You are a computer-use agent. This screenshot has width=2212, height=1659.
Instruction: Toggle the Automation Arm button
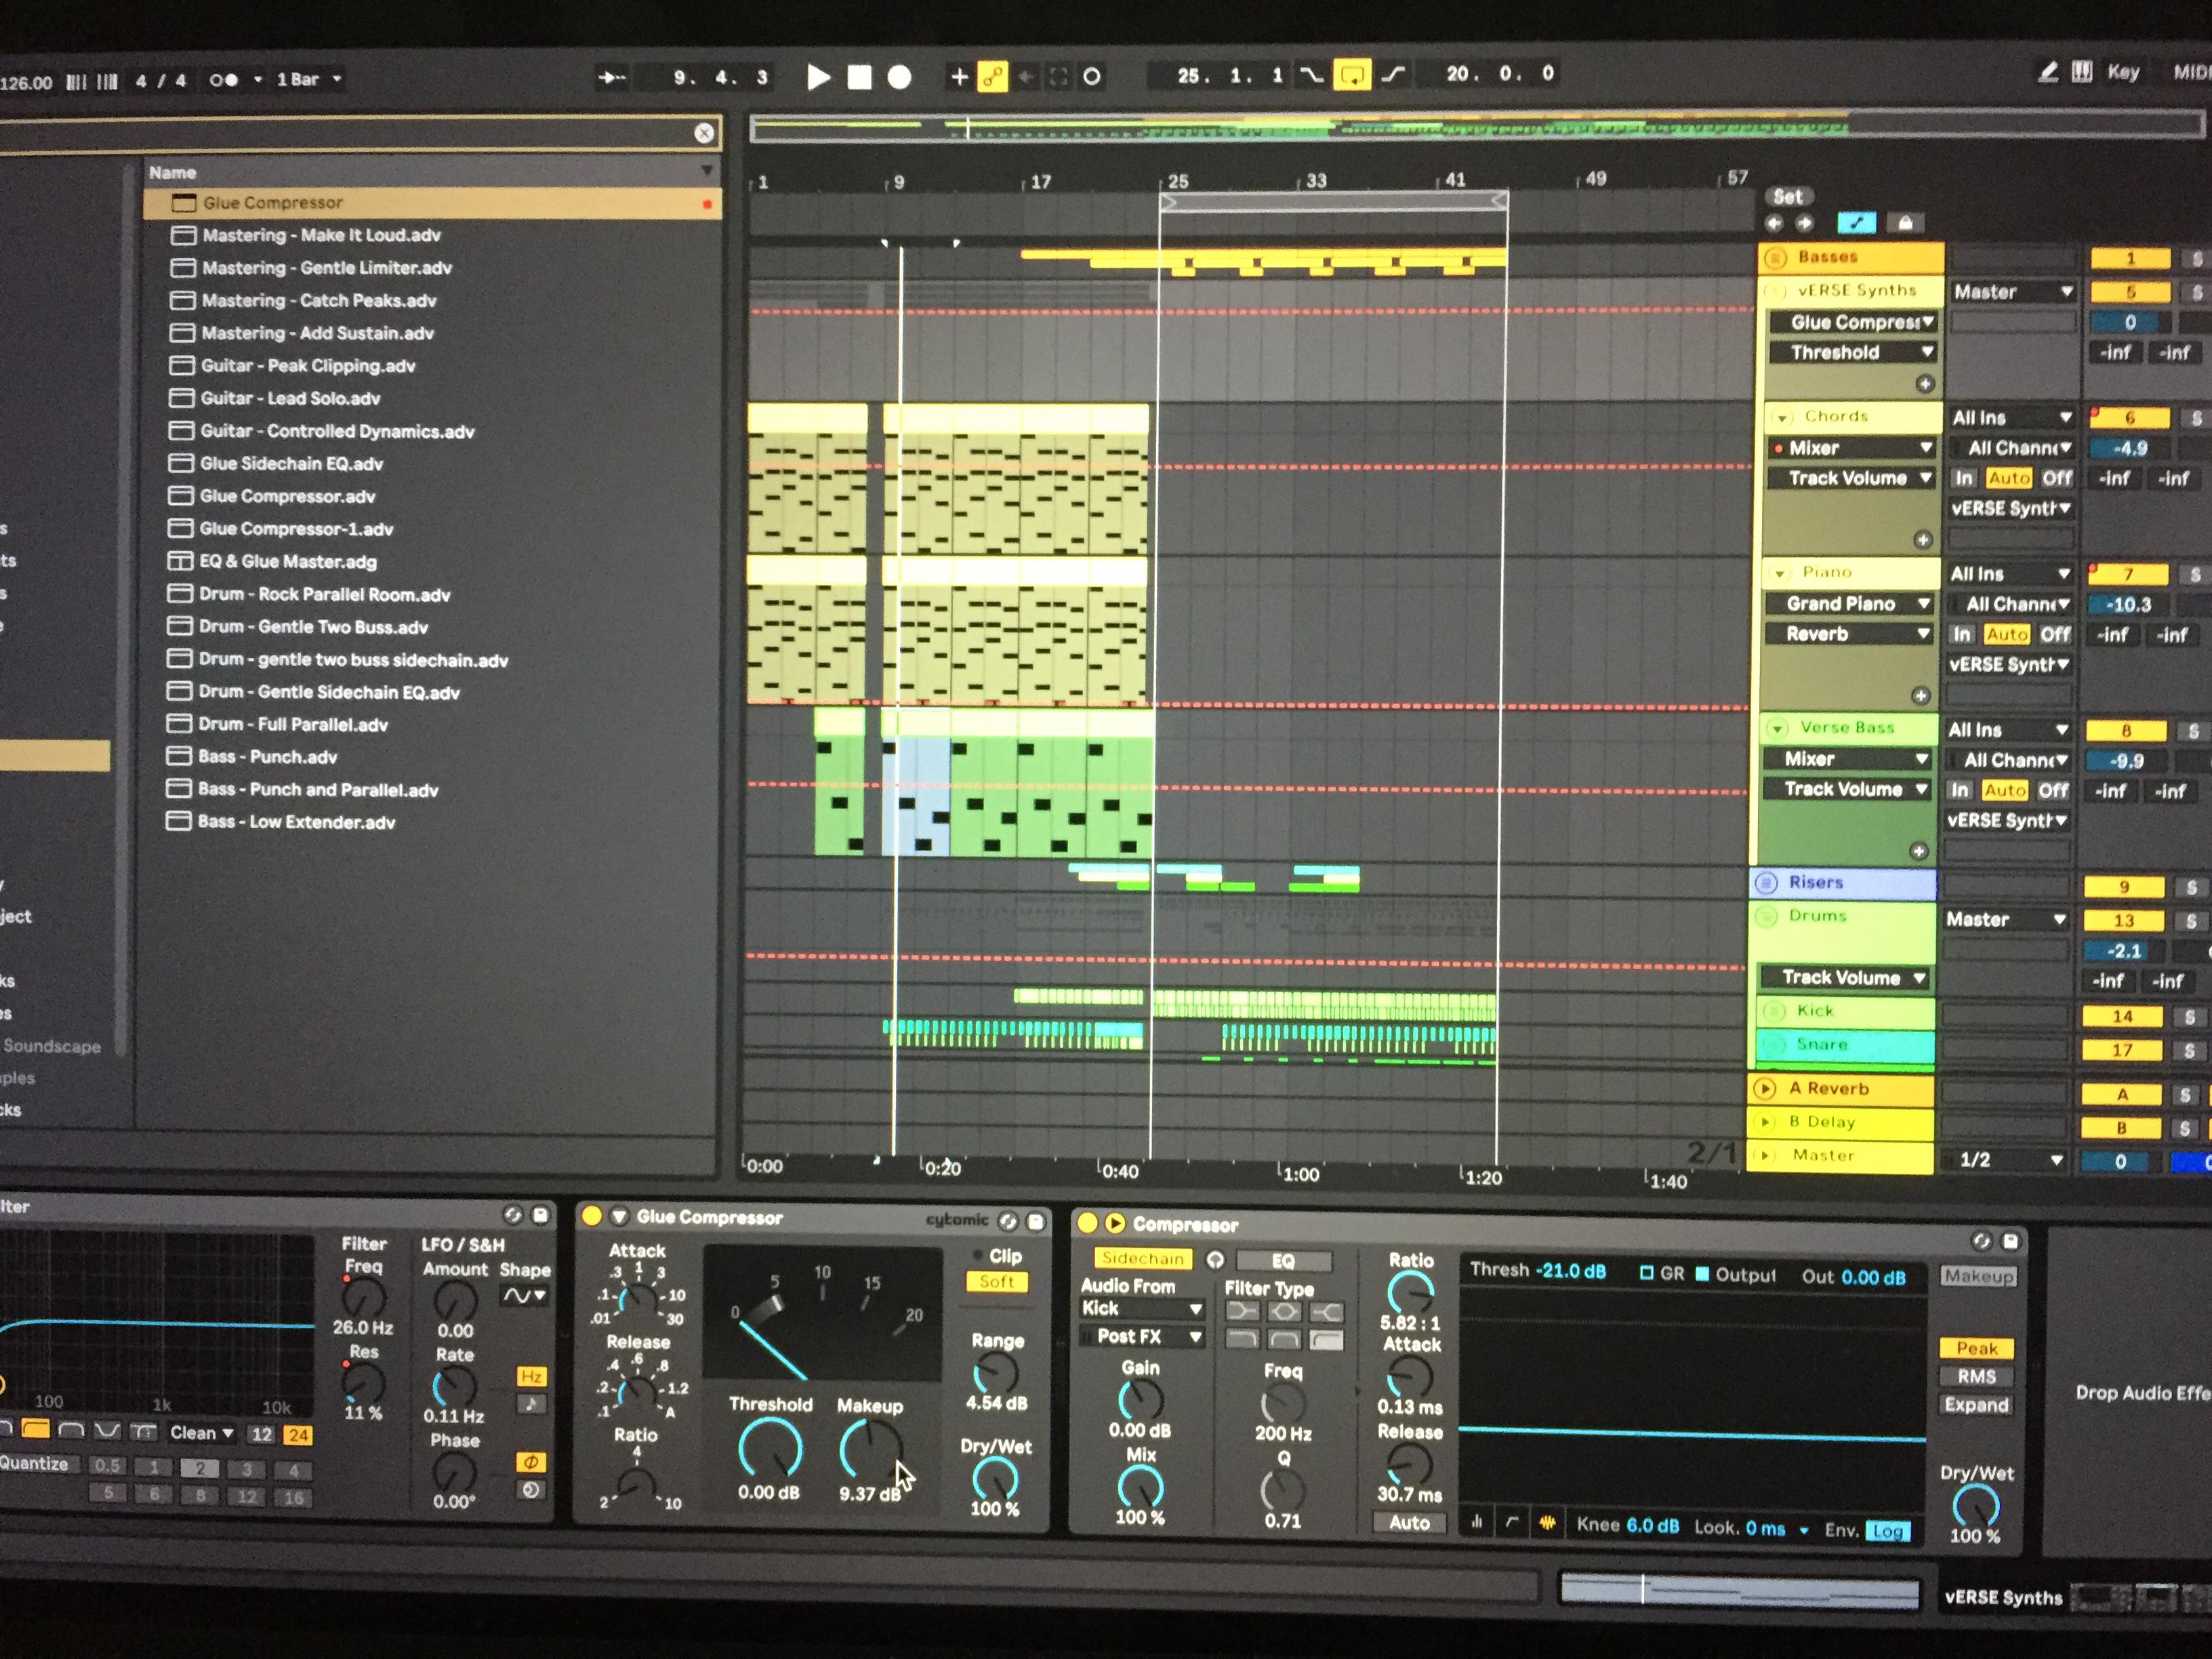coord(992,76)
